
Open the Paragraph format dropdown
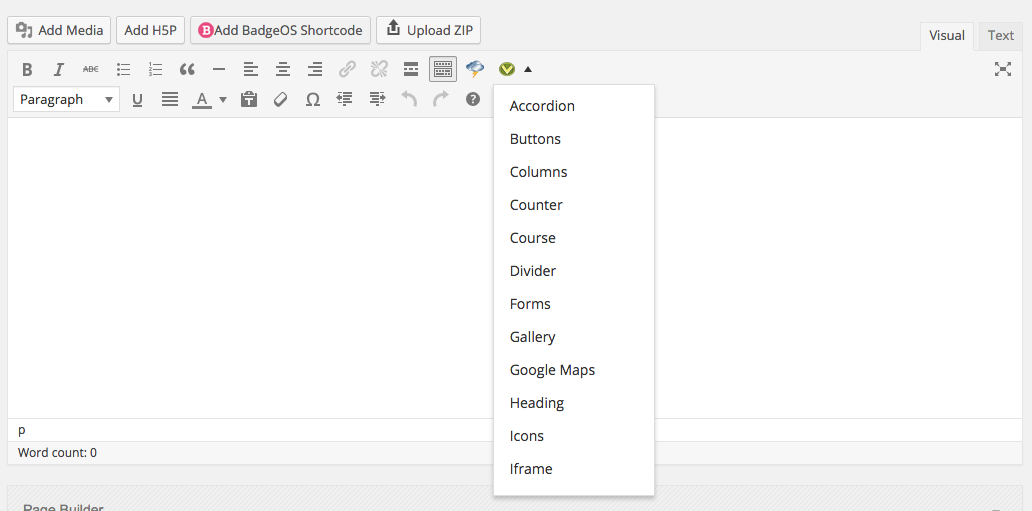66,99
